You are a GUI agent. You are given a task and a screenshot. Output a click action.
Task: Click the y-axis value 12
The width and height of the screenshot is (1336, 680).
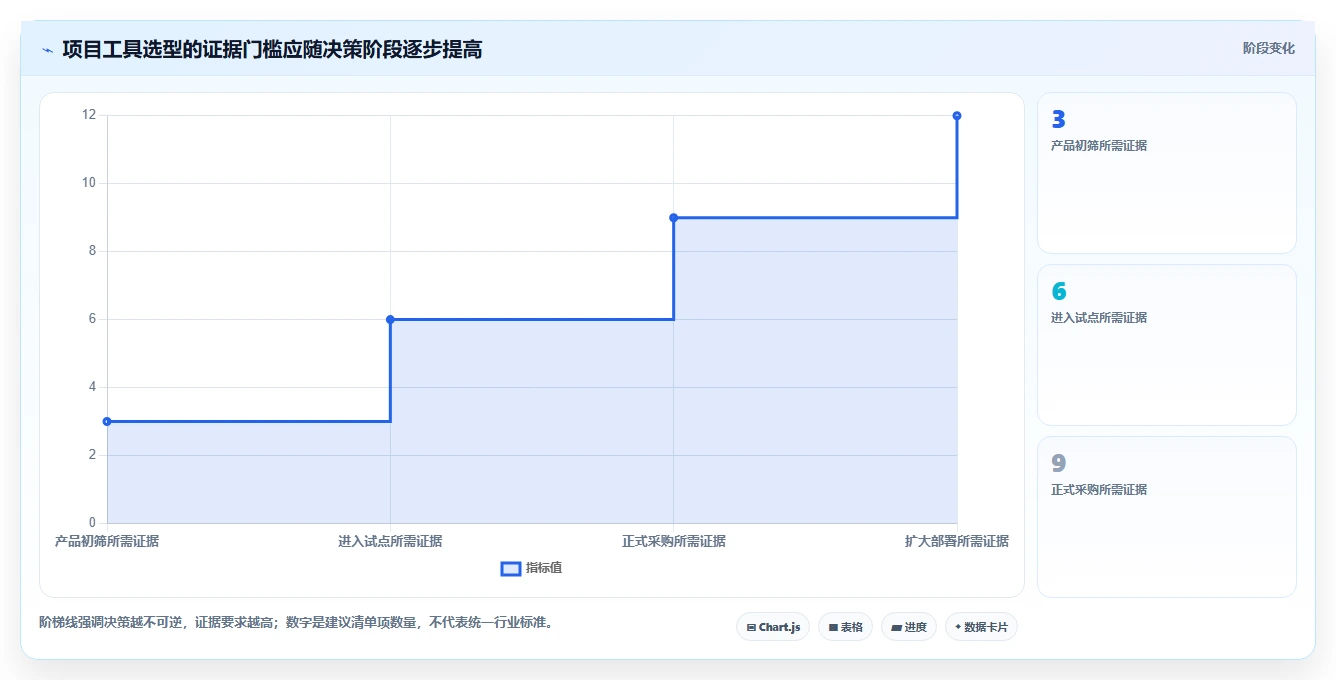pyautogui.click(x=89, y=115)
